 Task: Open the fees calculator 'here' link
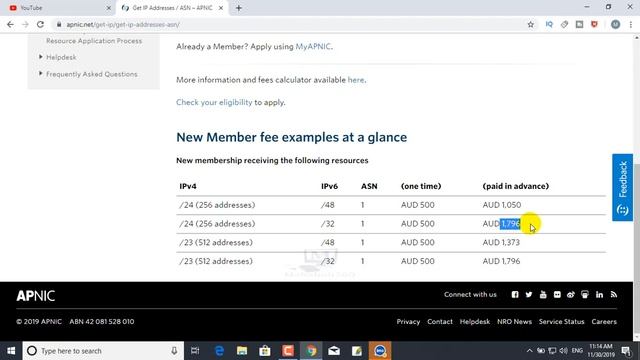coord(356,80)
